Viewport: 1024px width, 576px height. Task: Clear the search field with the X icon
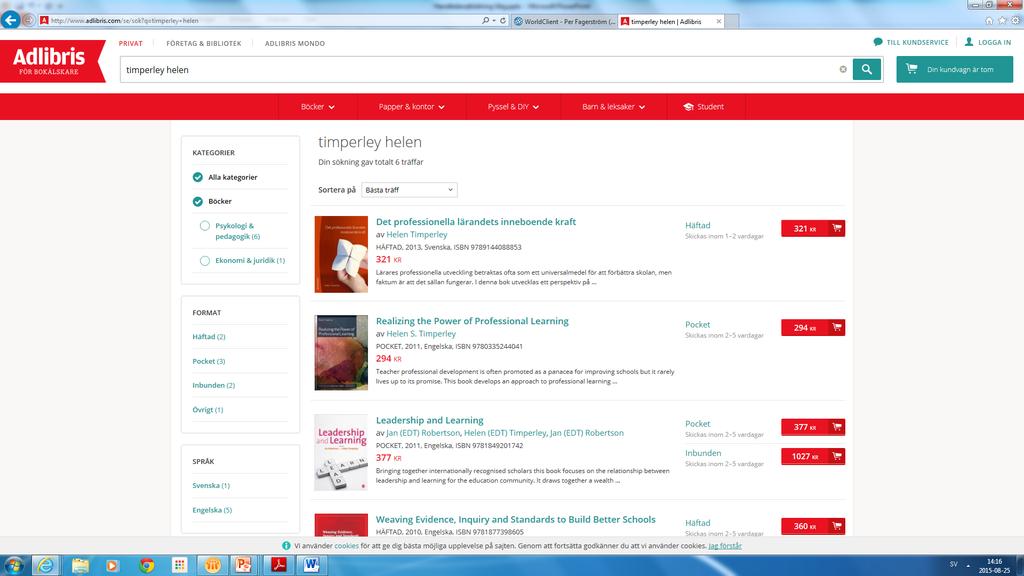[843, 69]
